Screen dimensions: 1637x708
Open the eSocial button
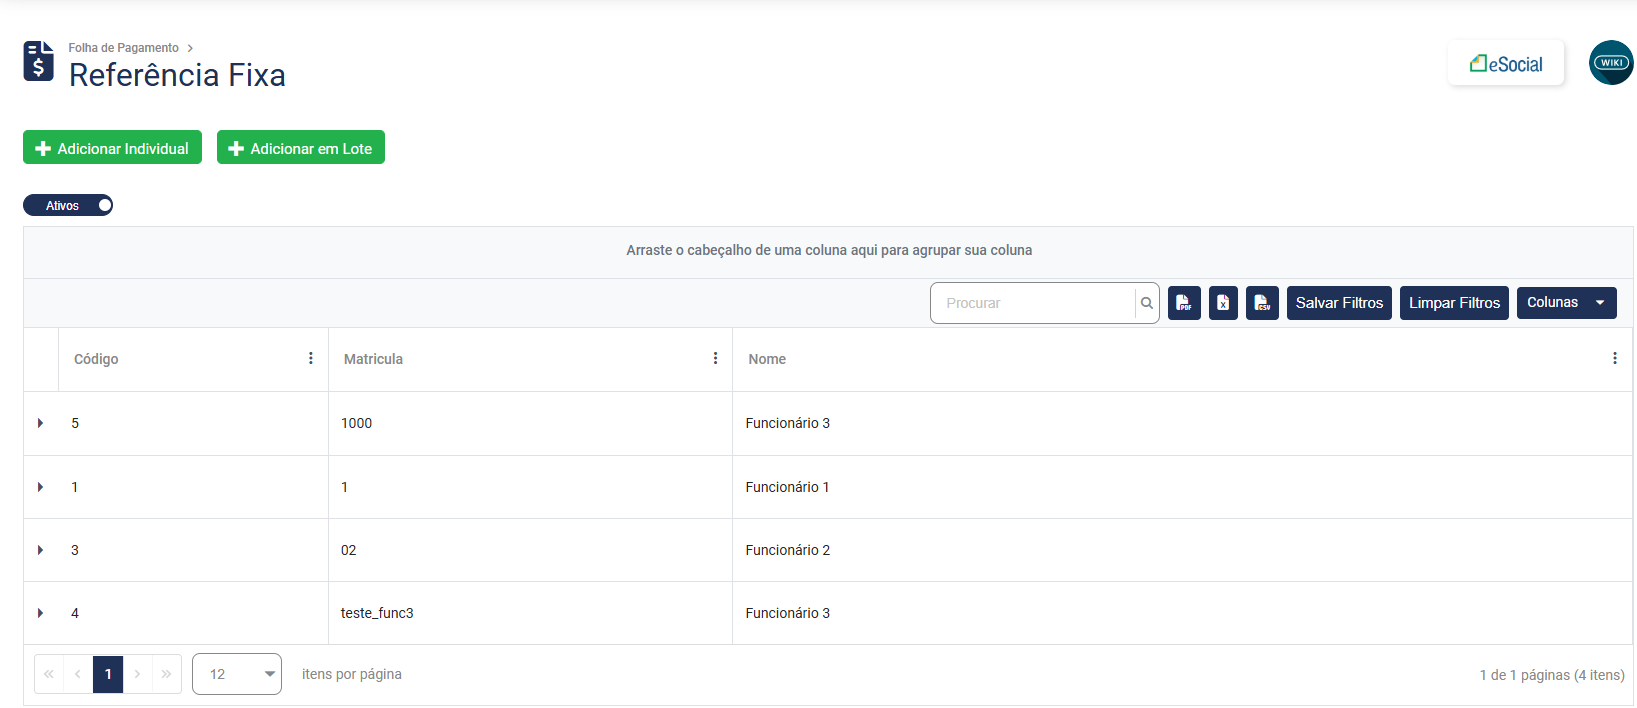click(x=1505, y=64)
